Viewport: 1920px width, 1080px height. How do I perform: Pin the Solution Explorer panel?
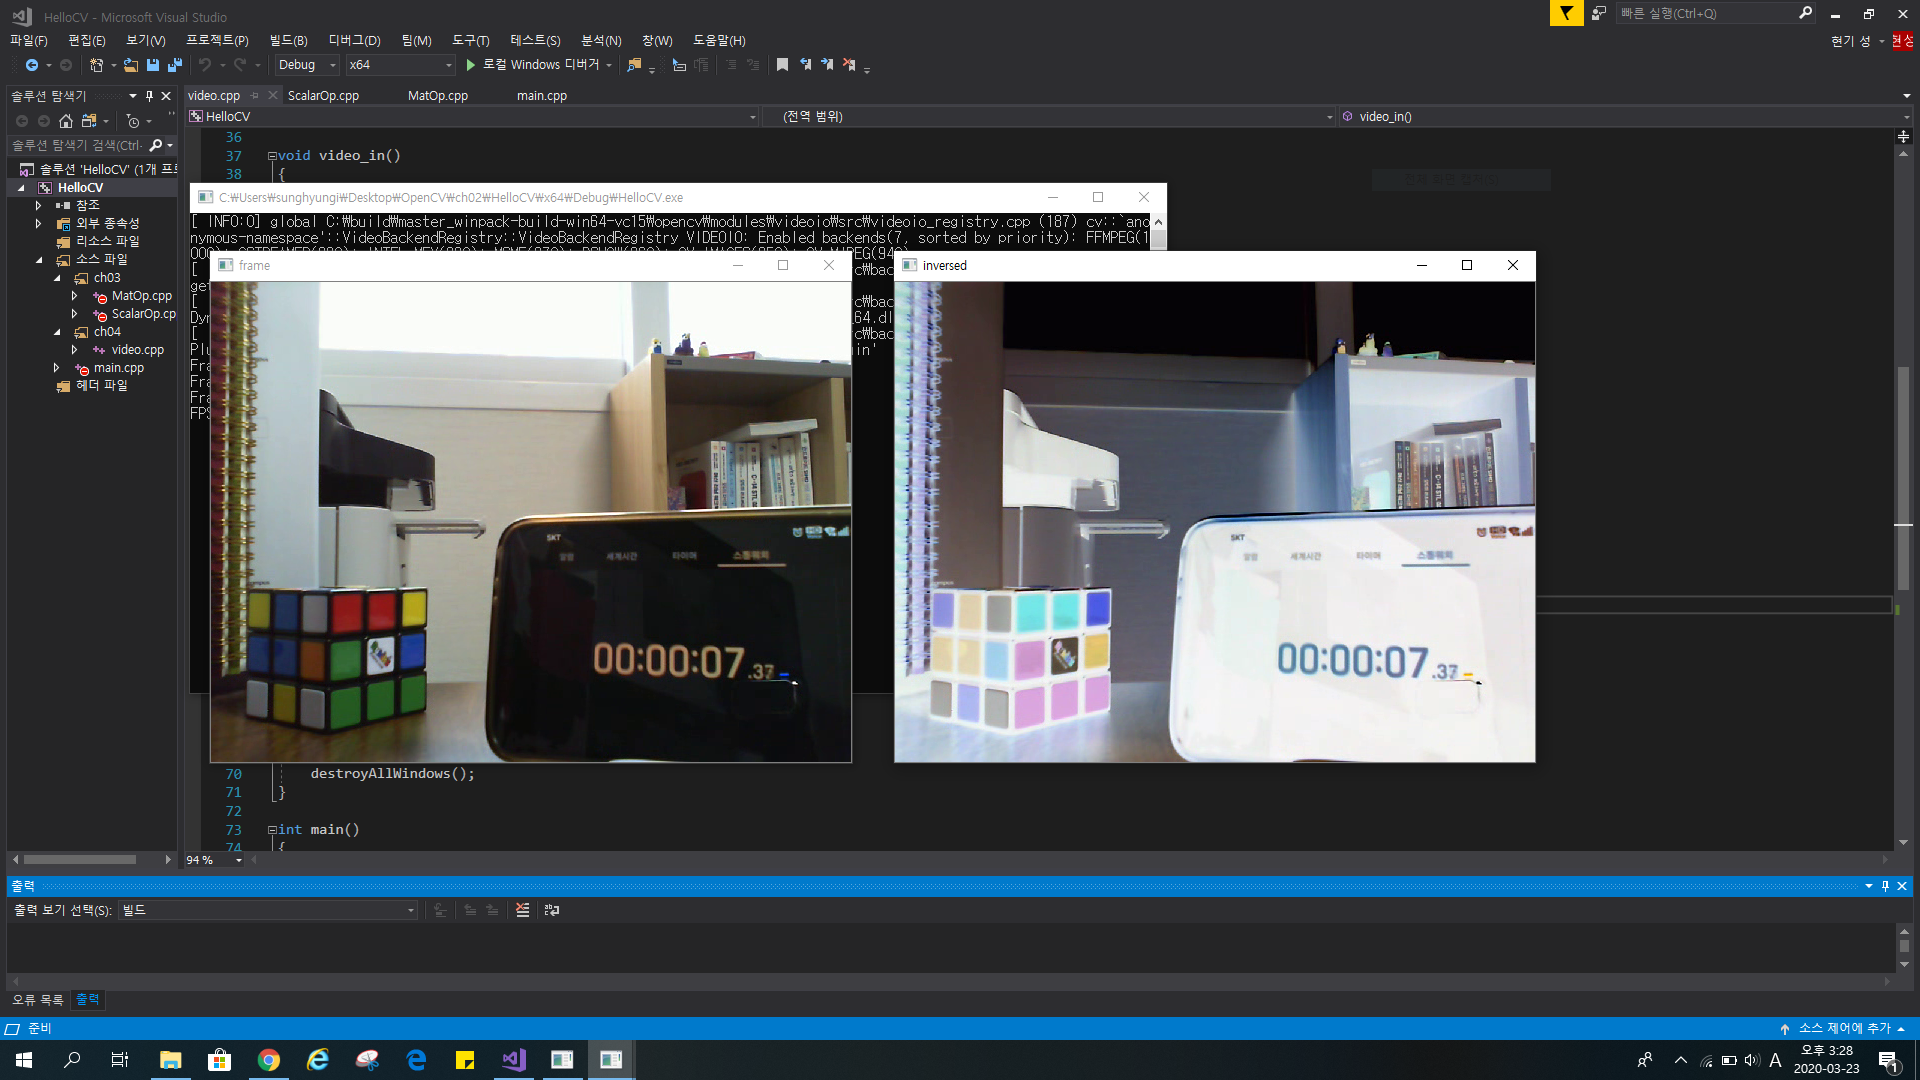pyautogui.click(x=149, y=96)
